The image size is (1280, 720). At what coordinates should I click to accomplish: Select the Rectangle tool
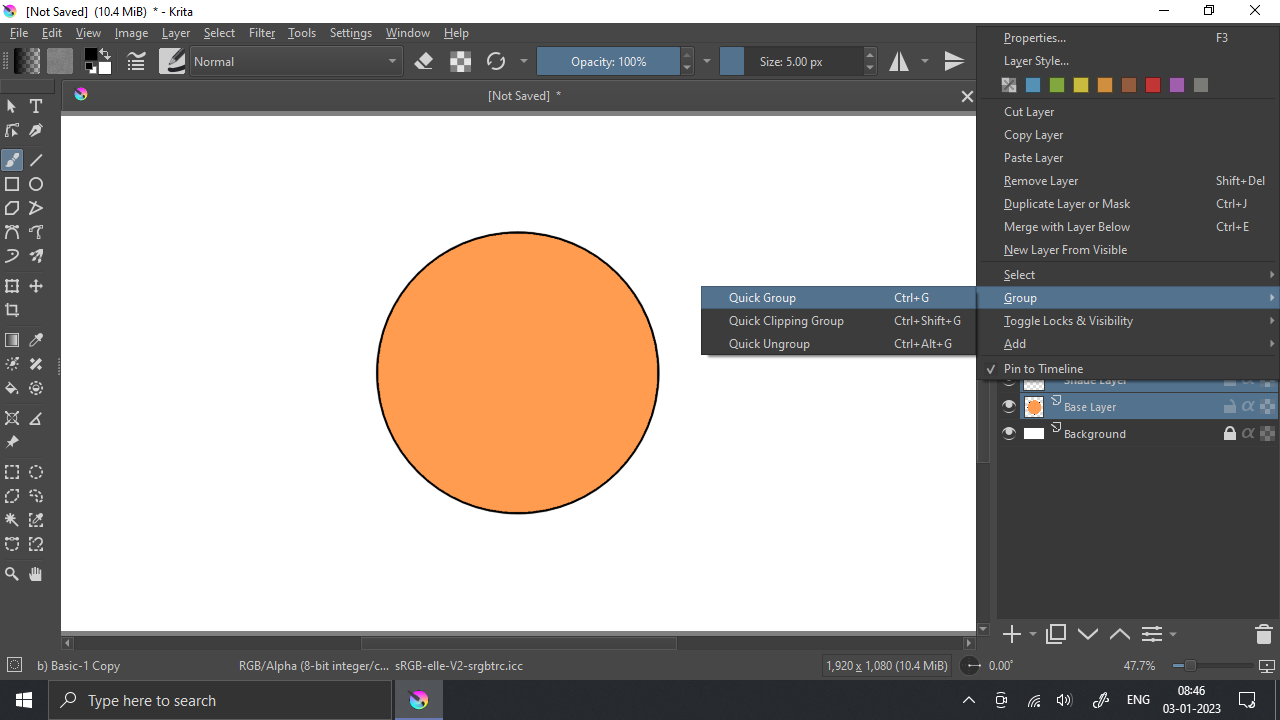click(x=12, y=184)
